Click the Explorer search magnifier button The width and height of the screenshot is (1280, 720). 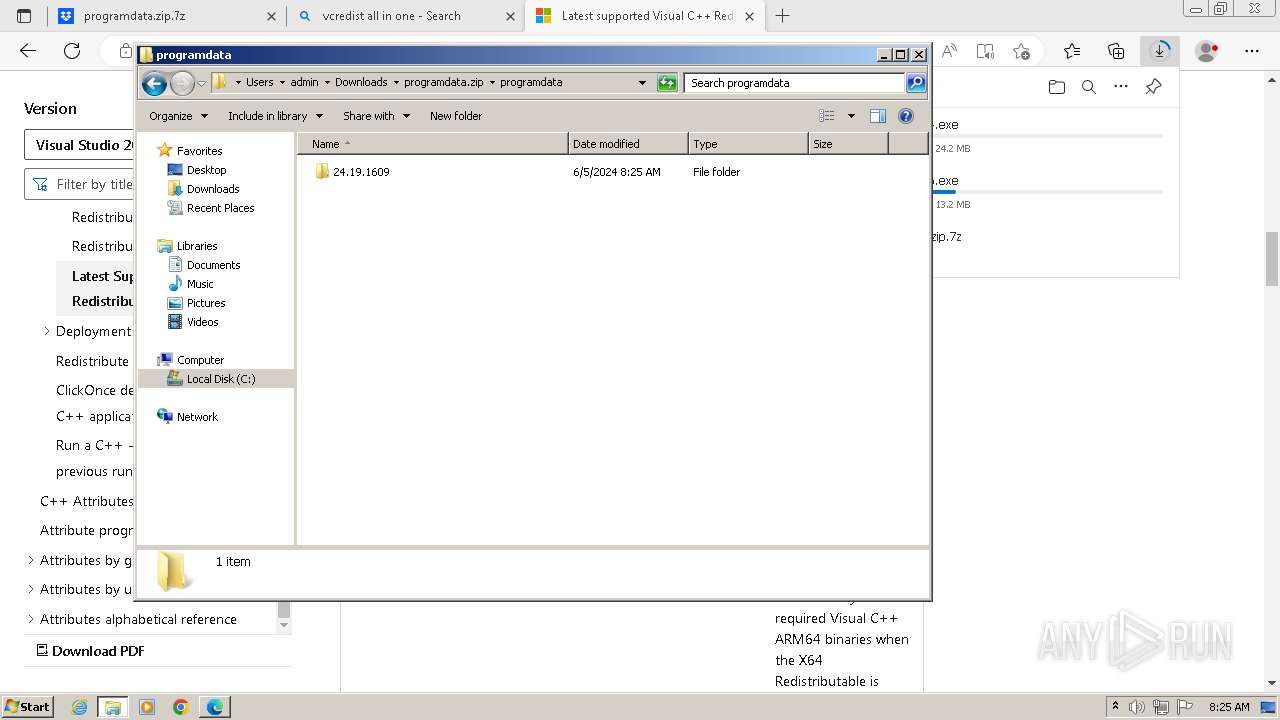coord(916,83)
